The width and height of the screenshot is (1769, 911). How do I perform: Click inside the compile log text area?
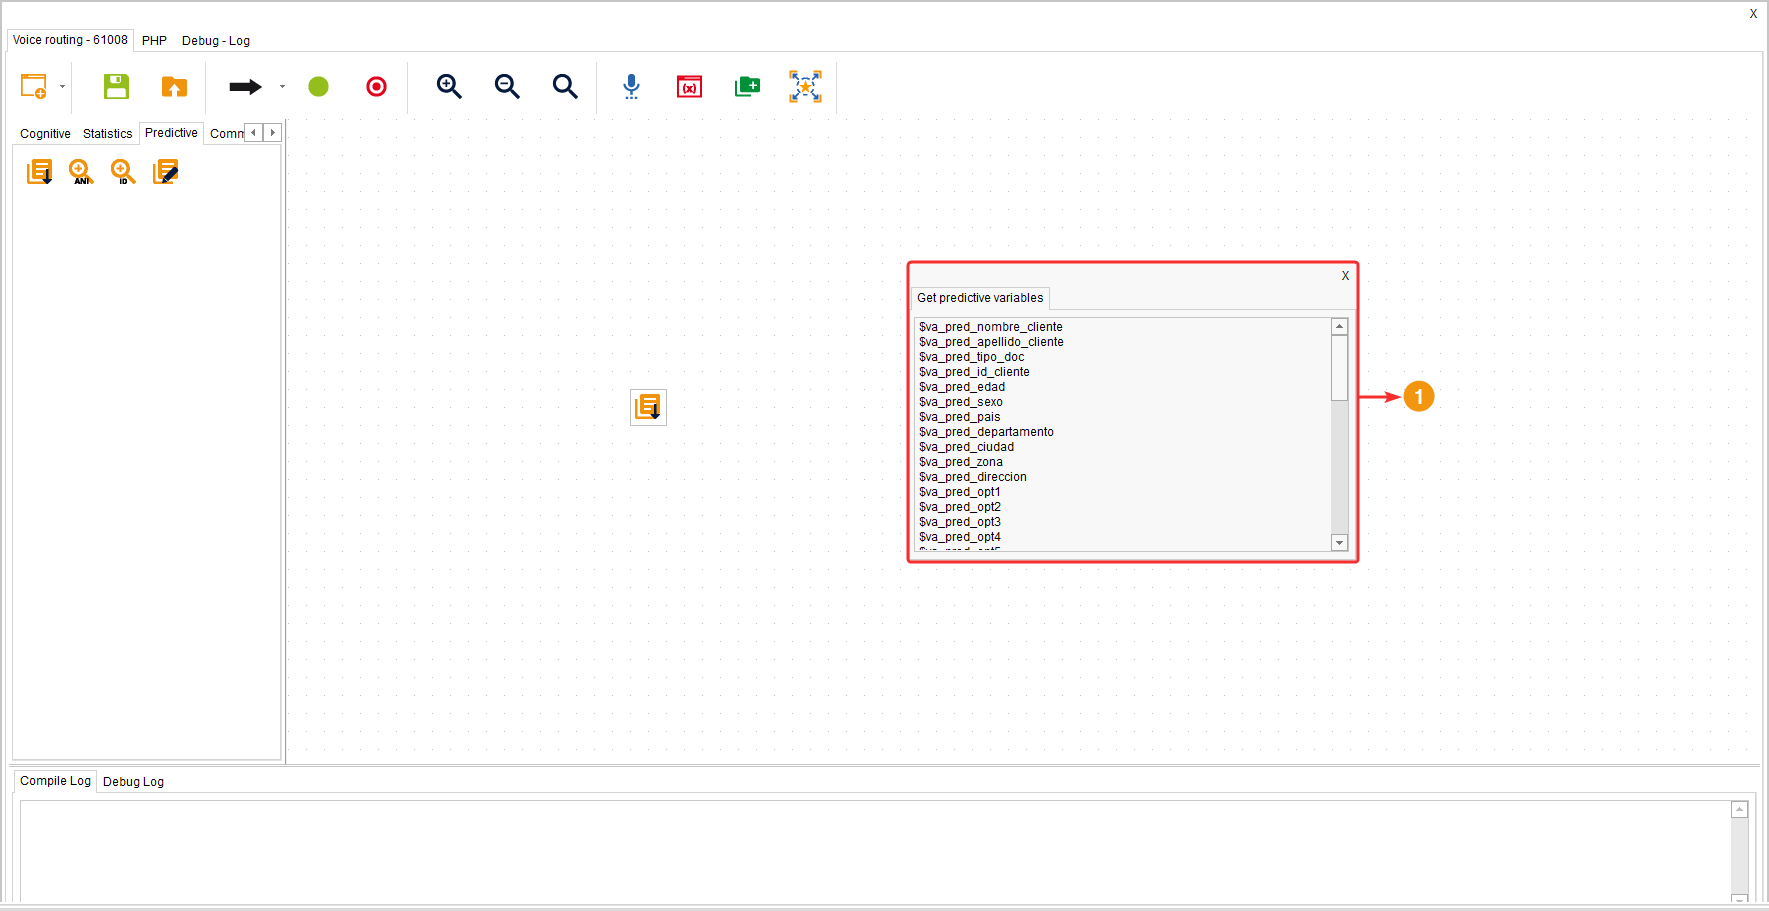pos(875,851)
